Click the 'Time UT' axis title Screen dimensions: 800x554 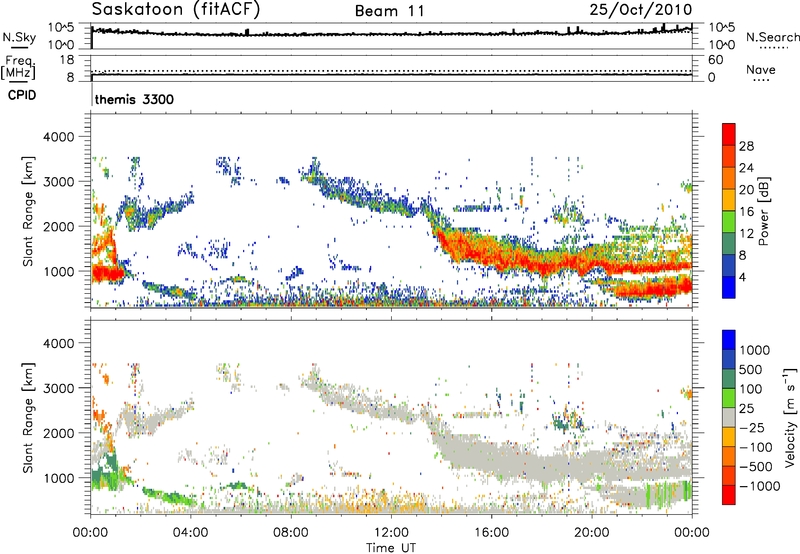391,548
